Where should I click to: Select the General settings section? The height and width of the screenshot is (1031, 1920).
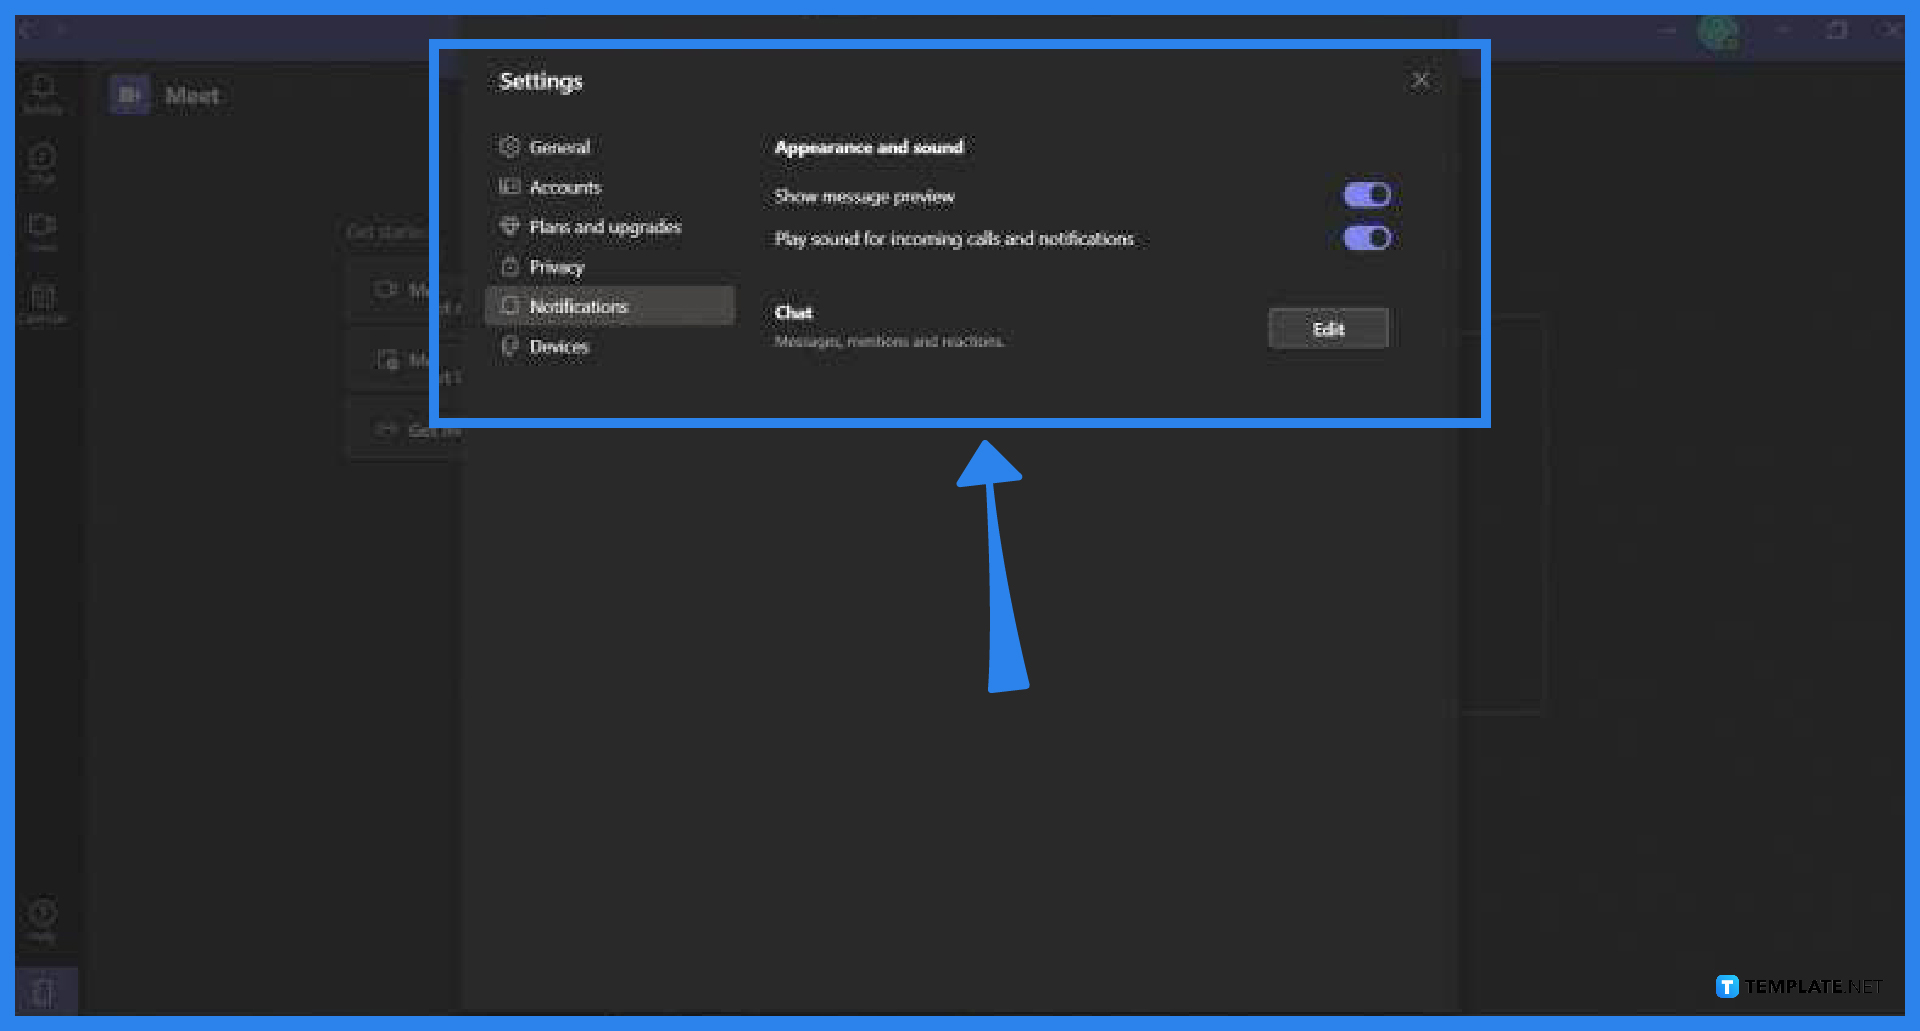pos(559,147)
